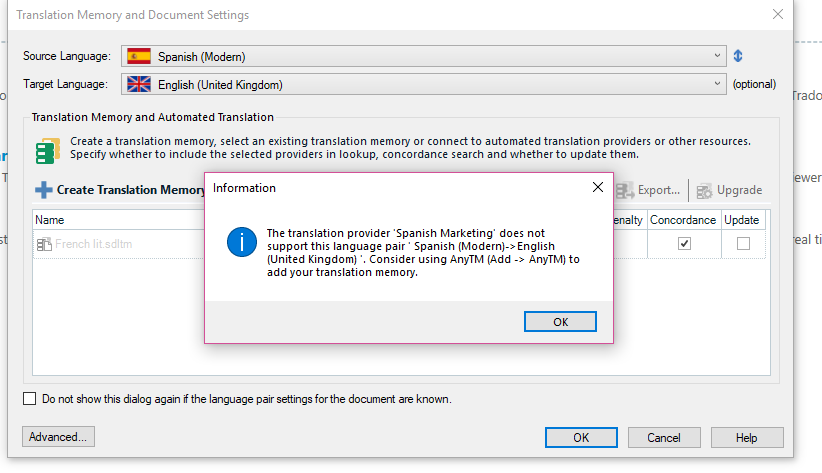Click the Help button
Image resolution: width=822 pixels, height=473 pixels.
pos(747,437)
